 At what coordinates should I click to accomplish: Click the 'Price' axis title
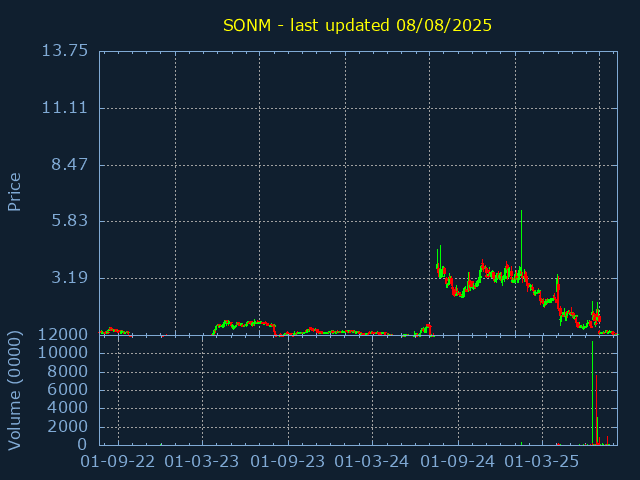(x=14, y=192)
